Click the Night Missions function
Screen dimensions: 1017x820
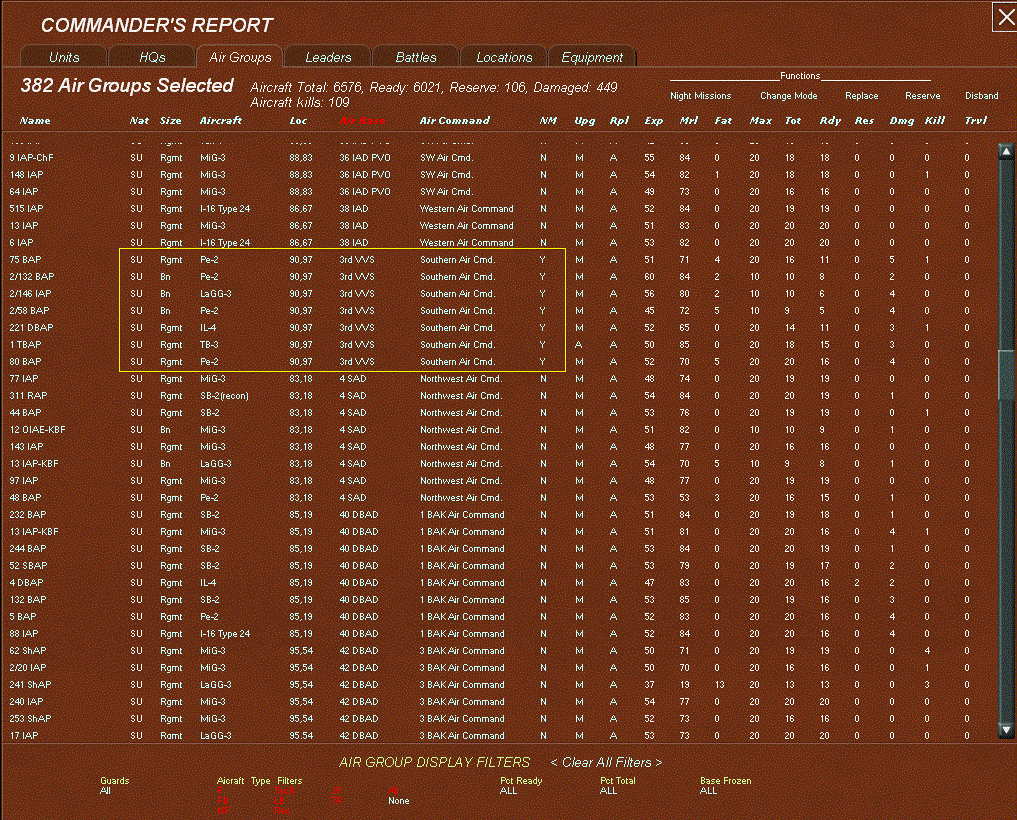pos(700,95)
